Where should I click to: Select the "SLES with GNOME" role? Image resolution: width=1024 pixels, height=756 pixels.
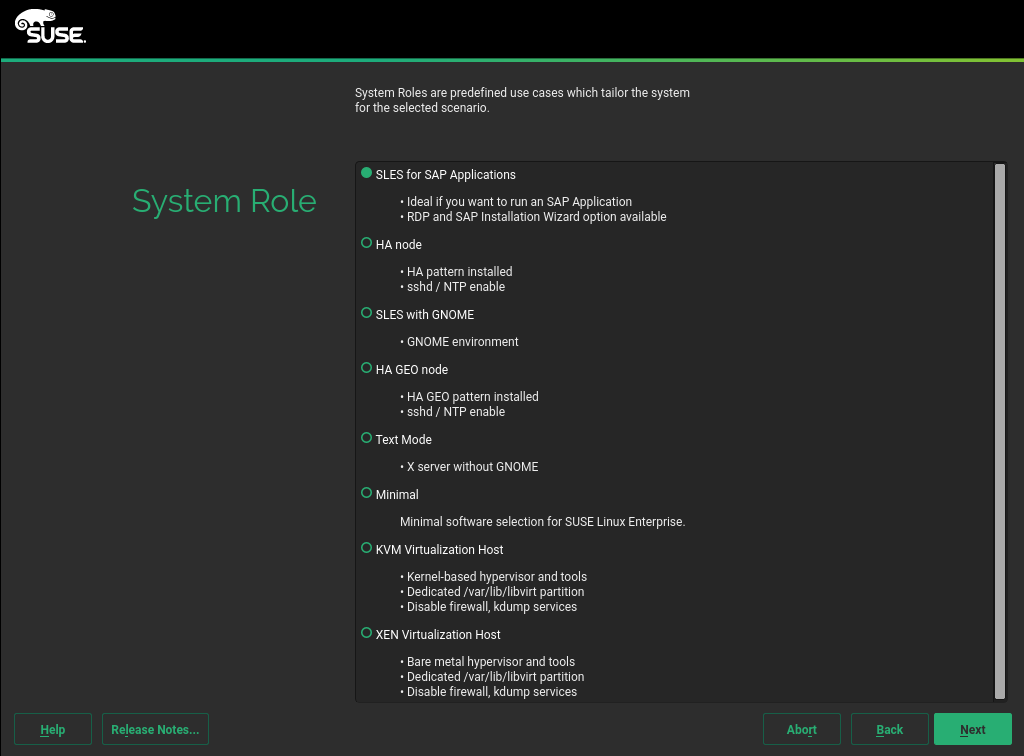coord(424,314)
